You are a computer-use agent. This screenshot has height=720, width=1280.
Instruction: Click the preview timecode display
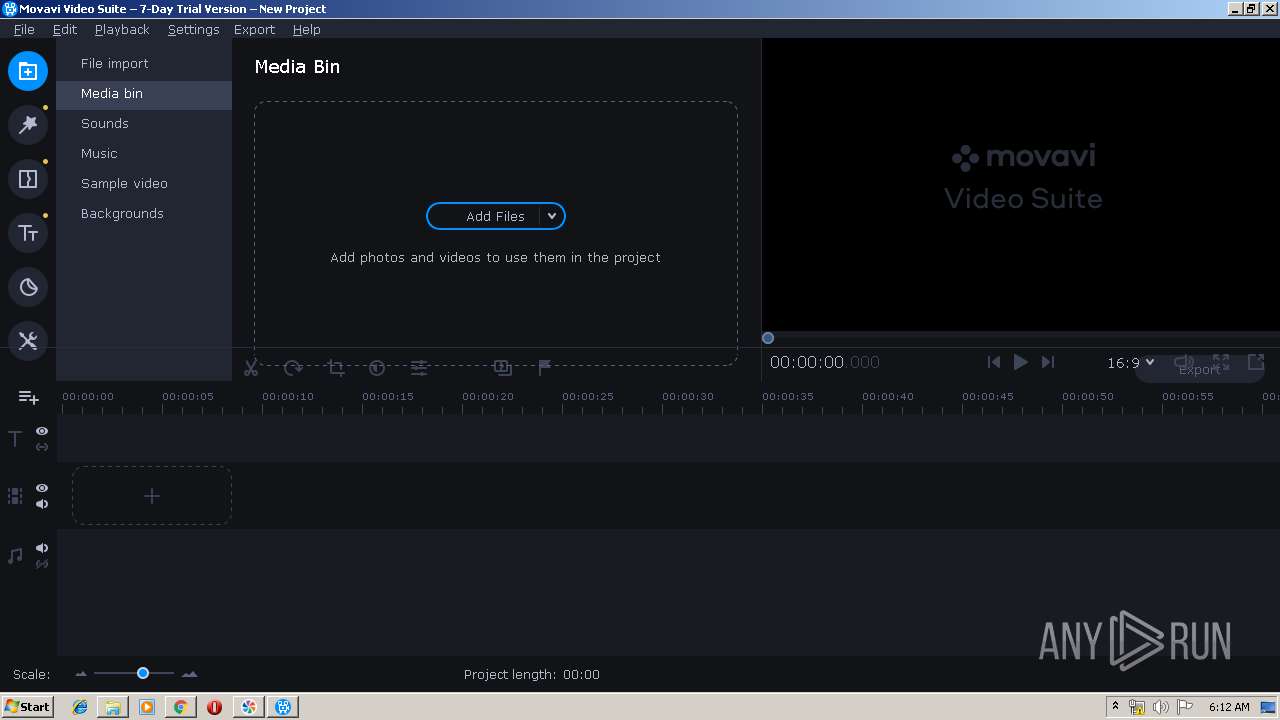825,362
